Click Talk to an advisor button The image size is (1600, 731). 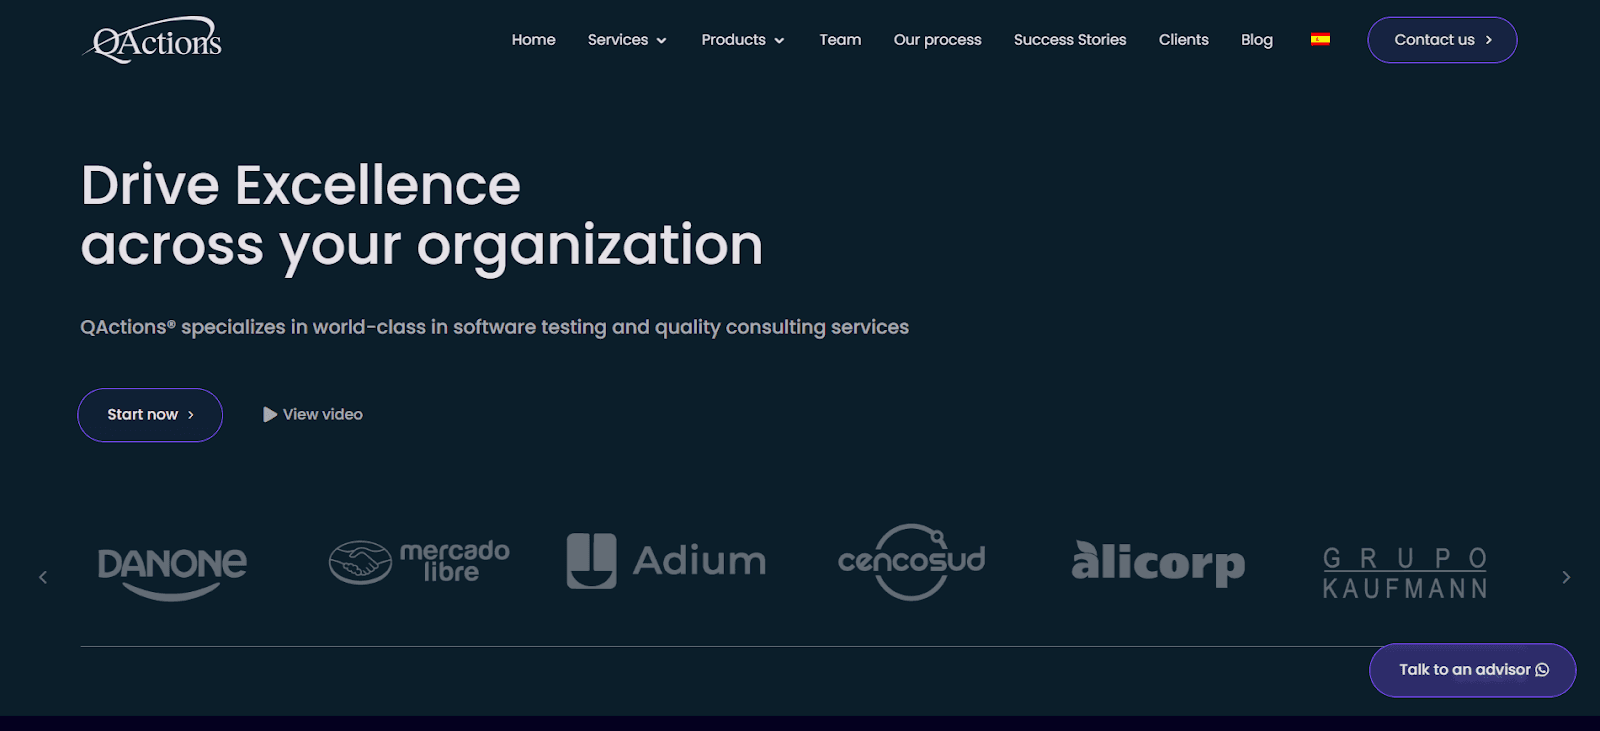pos(1472,670)
